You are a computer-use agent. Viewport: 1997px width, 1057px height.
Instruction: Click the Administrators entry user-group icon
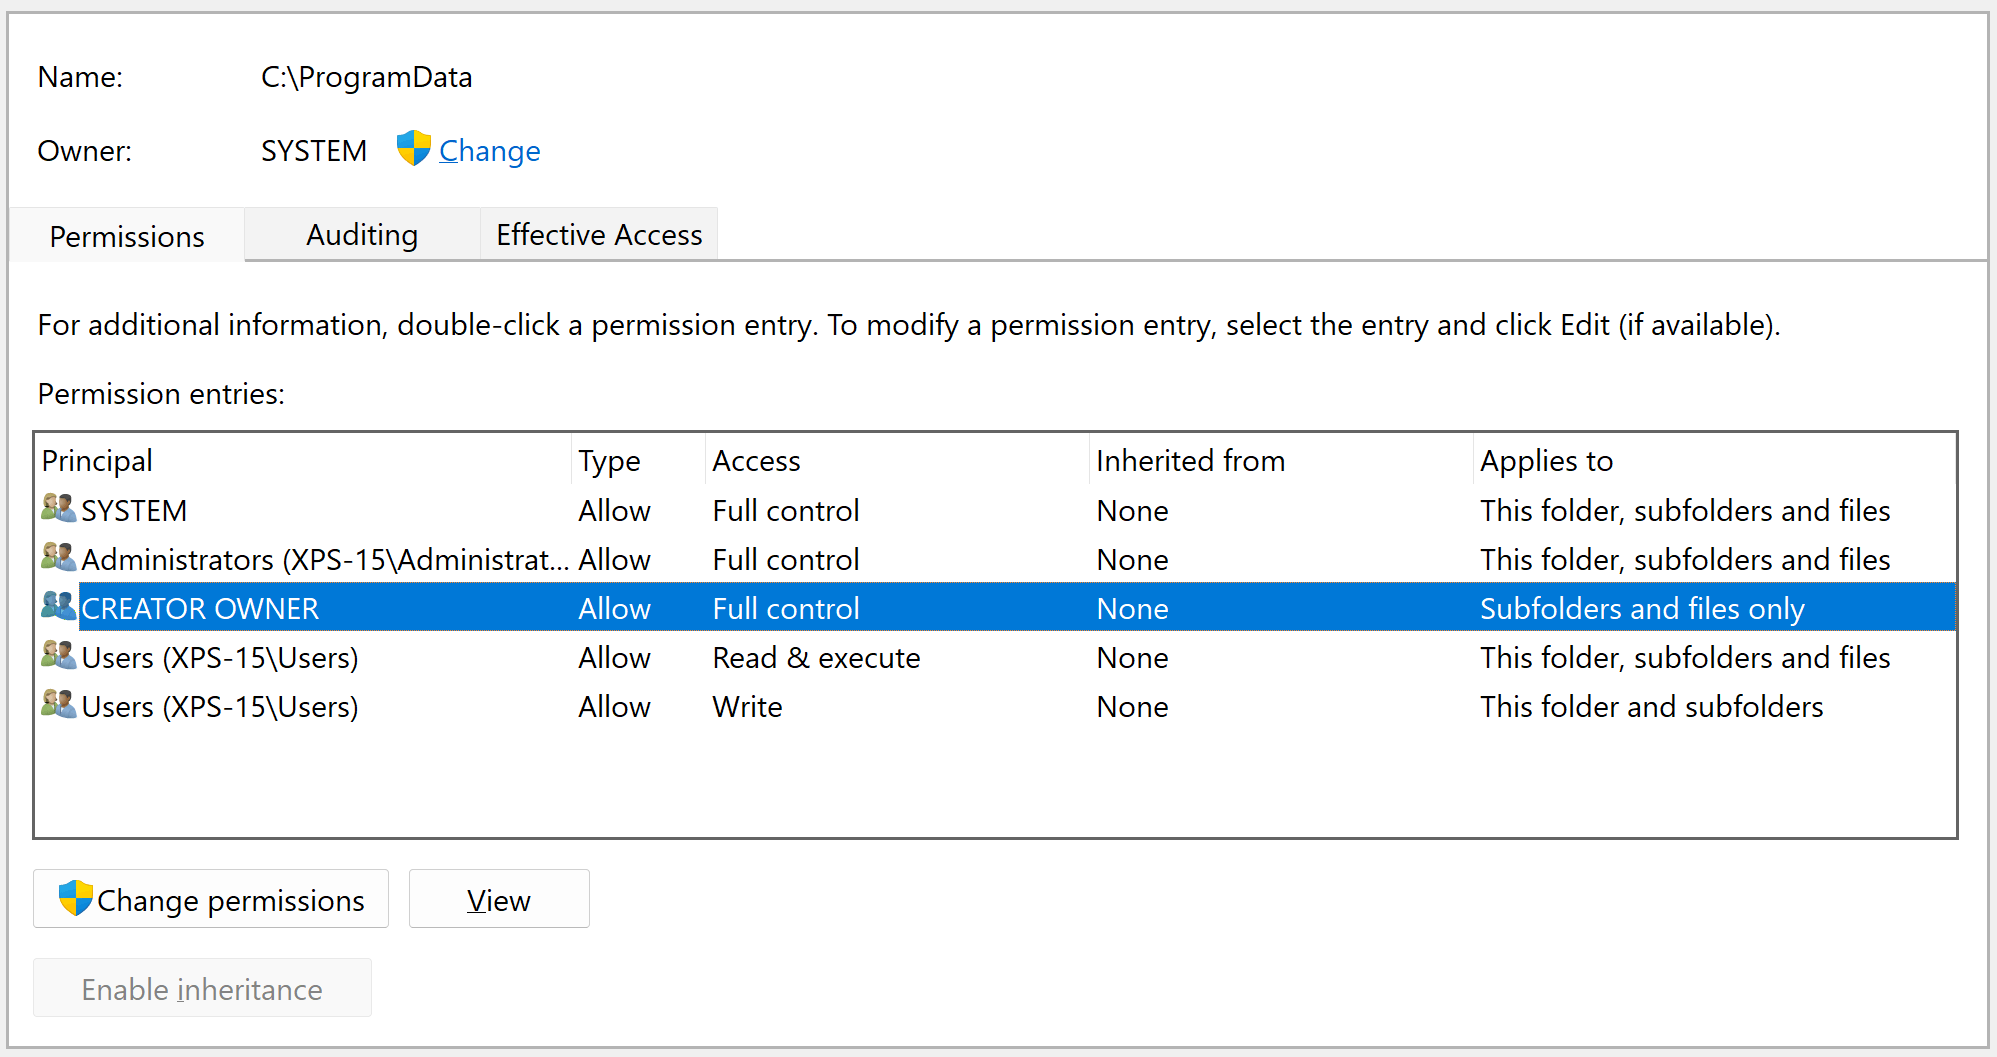coord(58,557)
